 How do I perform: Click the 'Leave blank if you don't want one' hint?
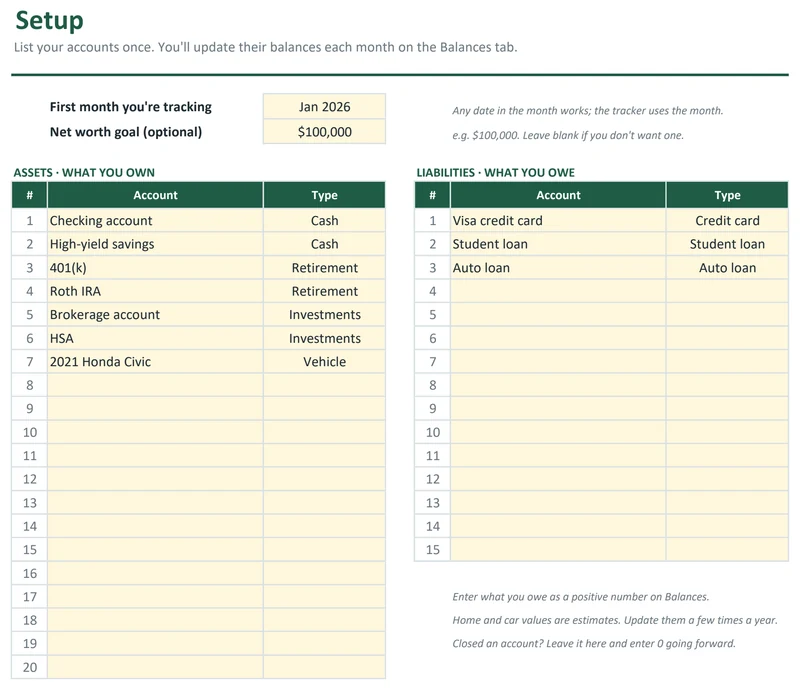coord(568,135)
